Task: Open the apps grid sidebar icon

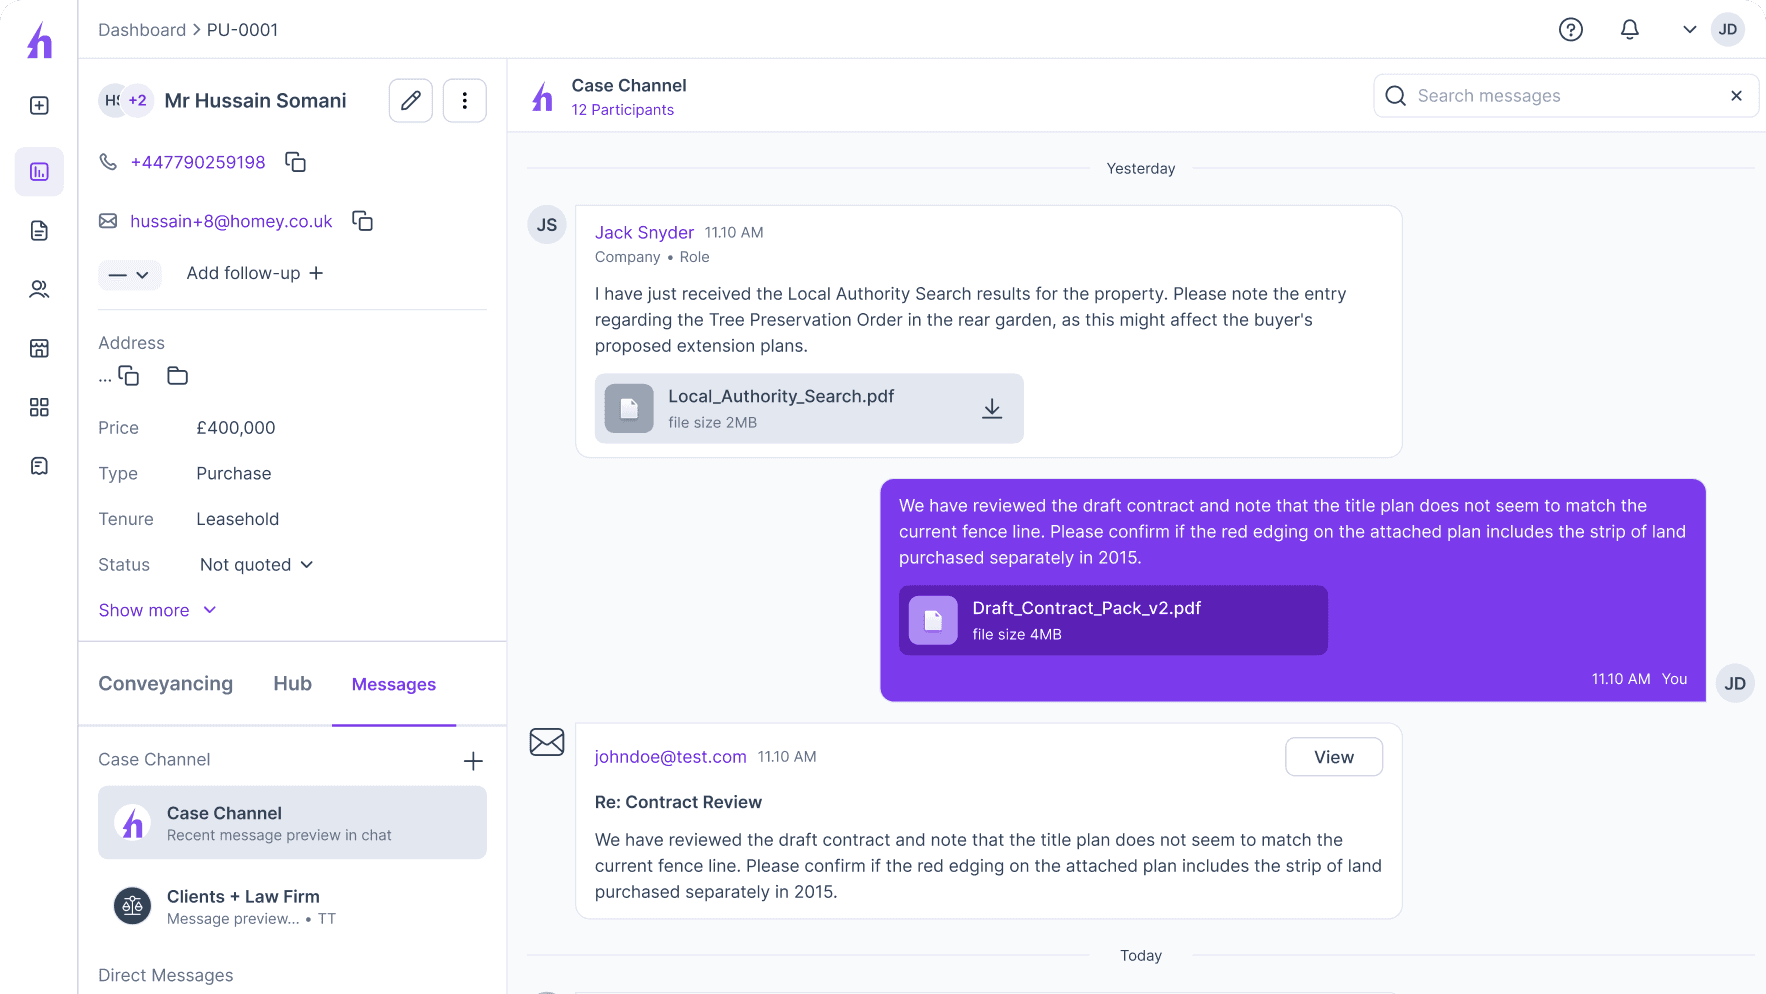Action: (x=39, y=407)
